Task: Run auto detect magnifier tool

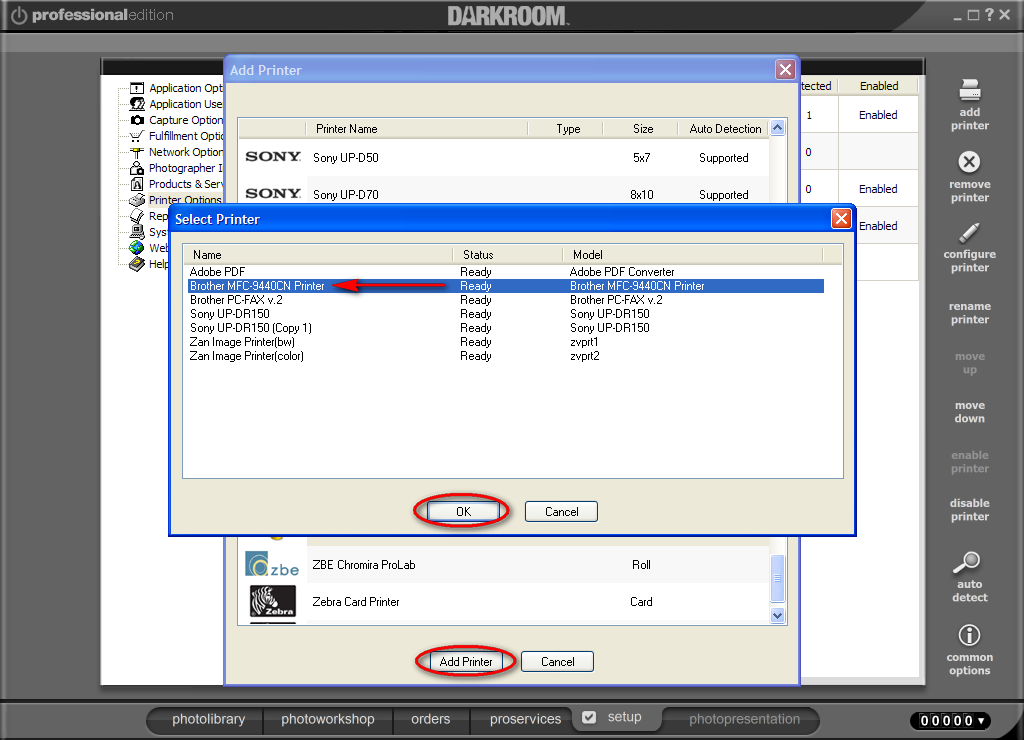Action: pos(967,562)
